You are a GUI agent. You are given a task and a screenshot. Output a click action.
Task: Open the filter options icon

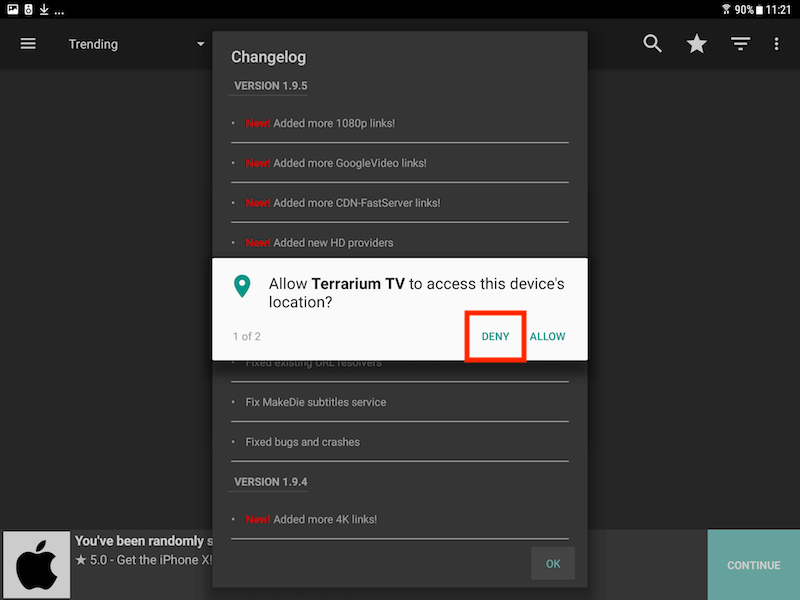[740, 44]
